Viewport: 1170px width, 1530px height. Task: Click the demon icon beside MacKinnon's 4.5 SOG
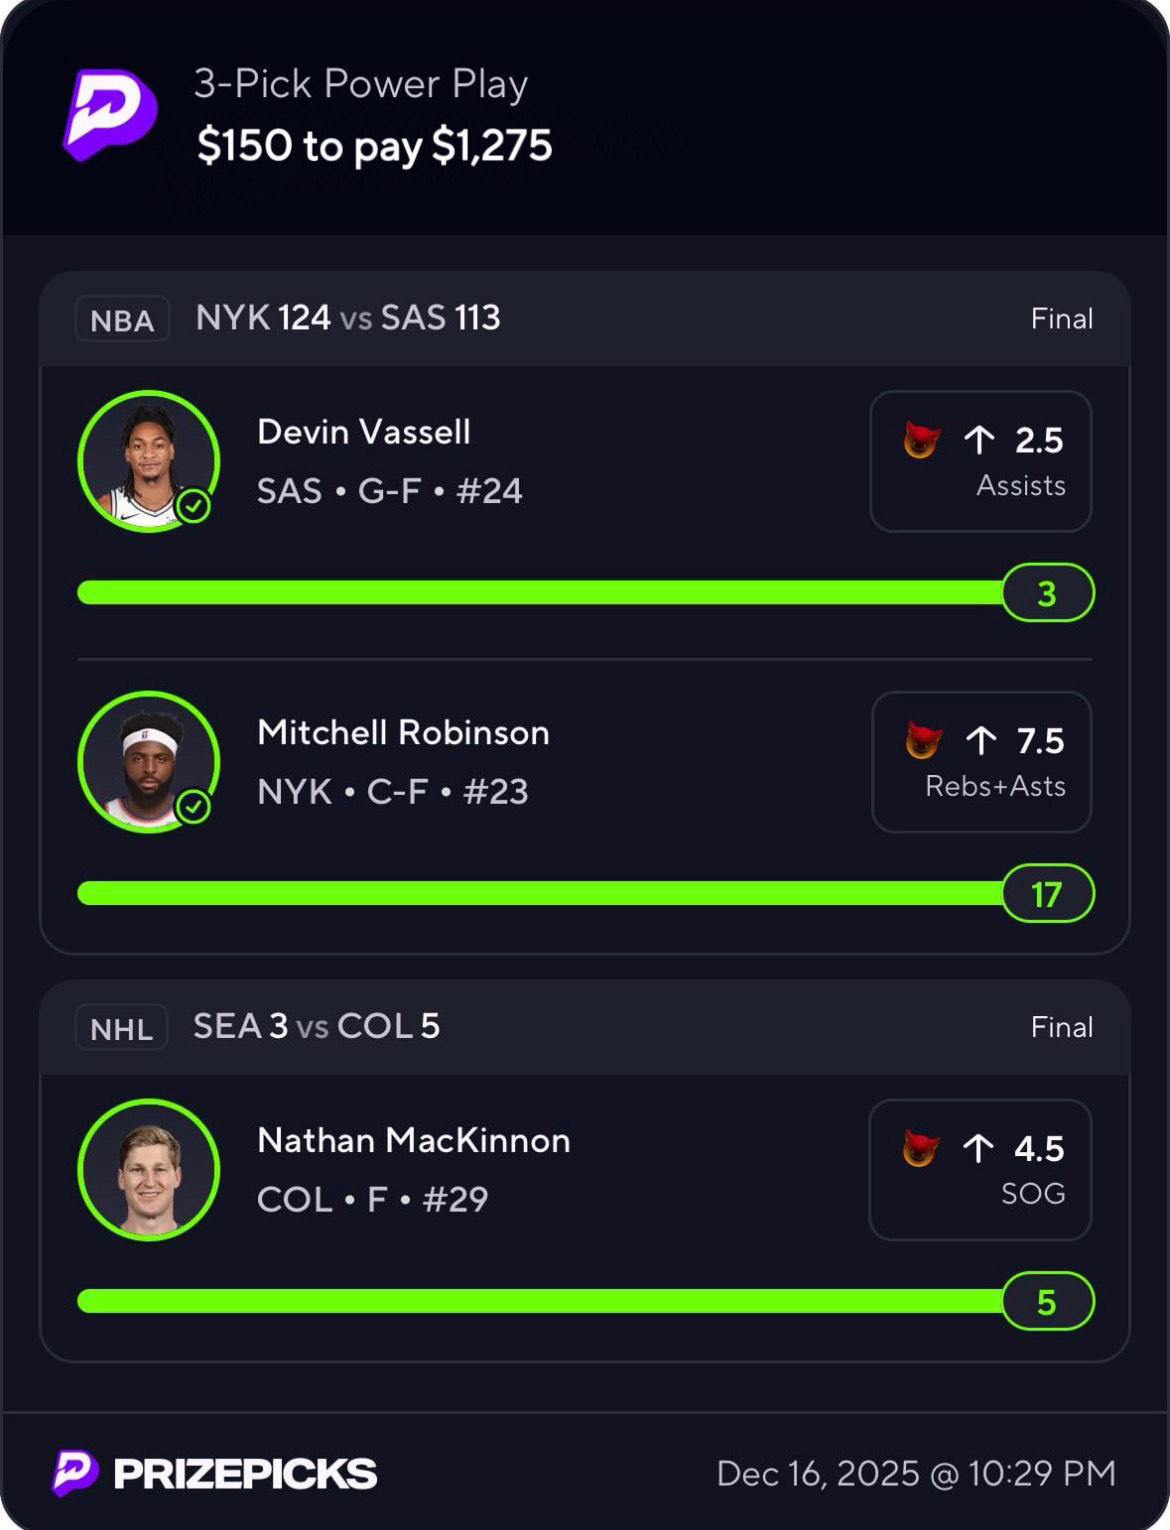(x=920, y=1149)
